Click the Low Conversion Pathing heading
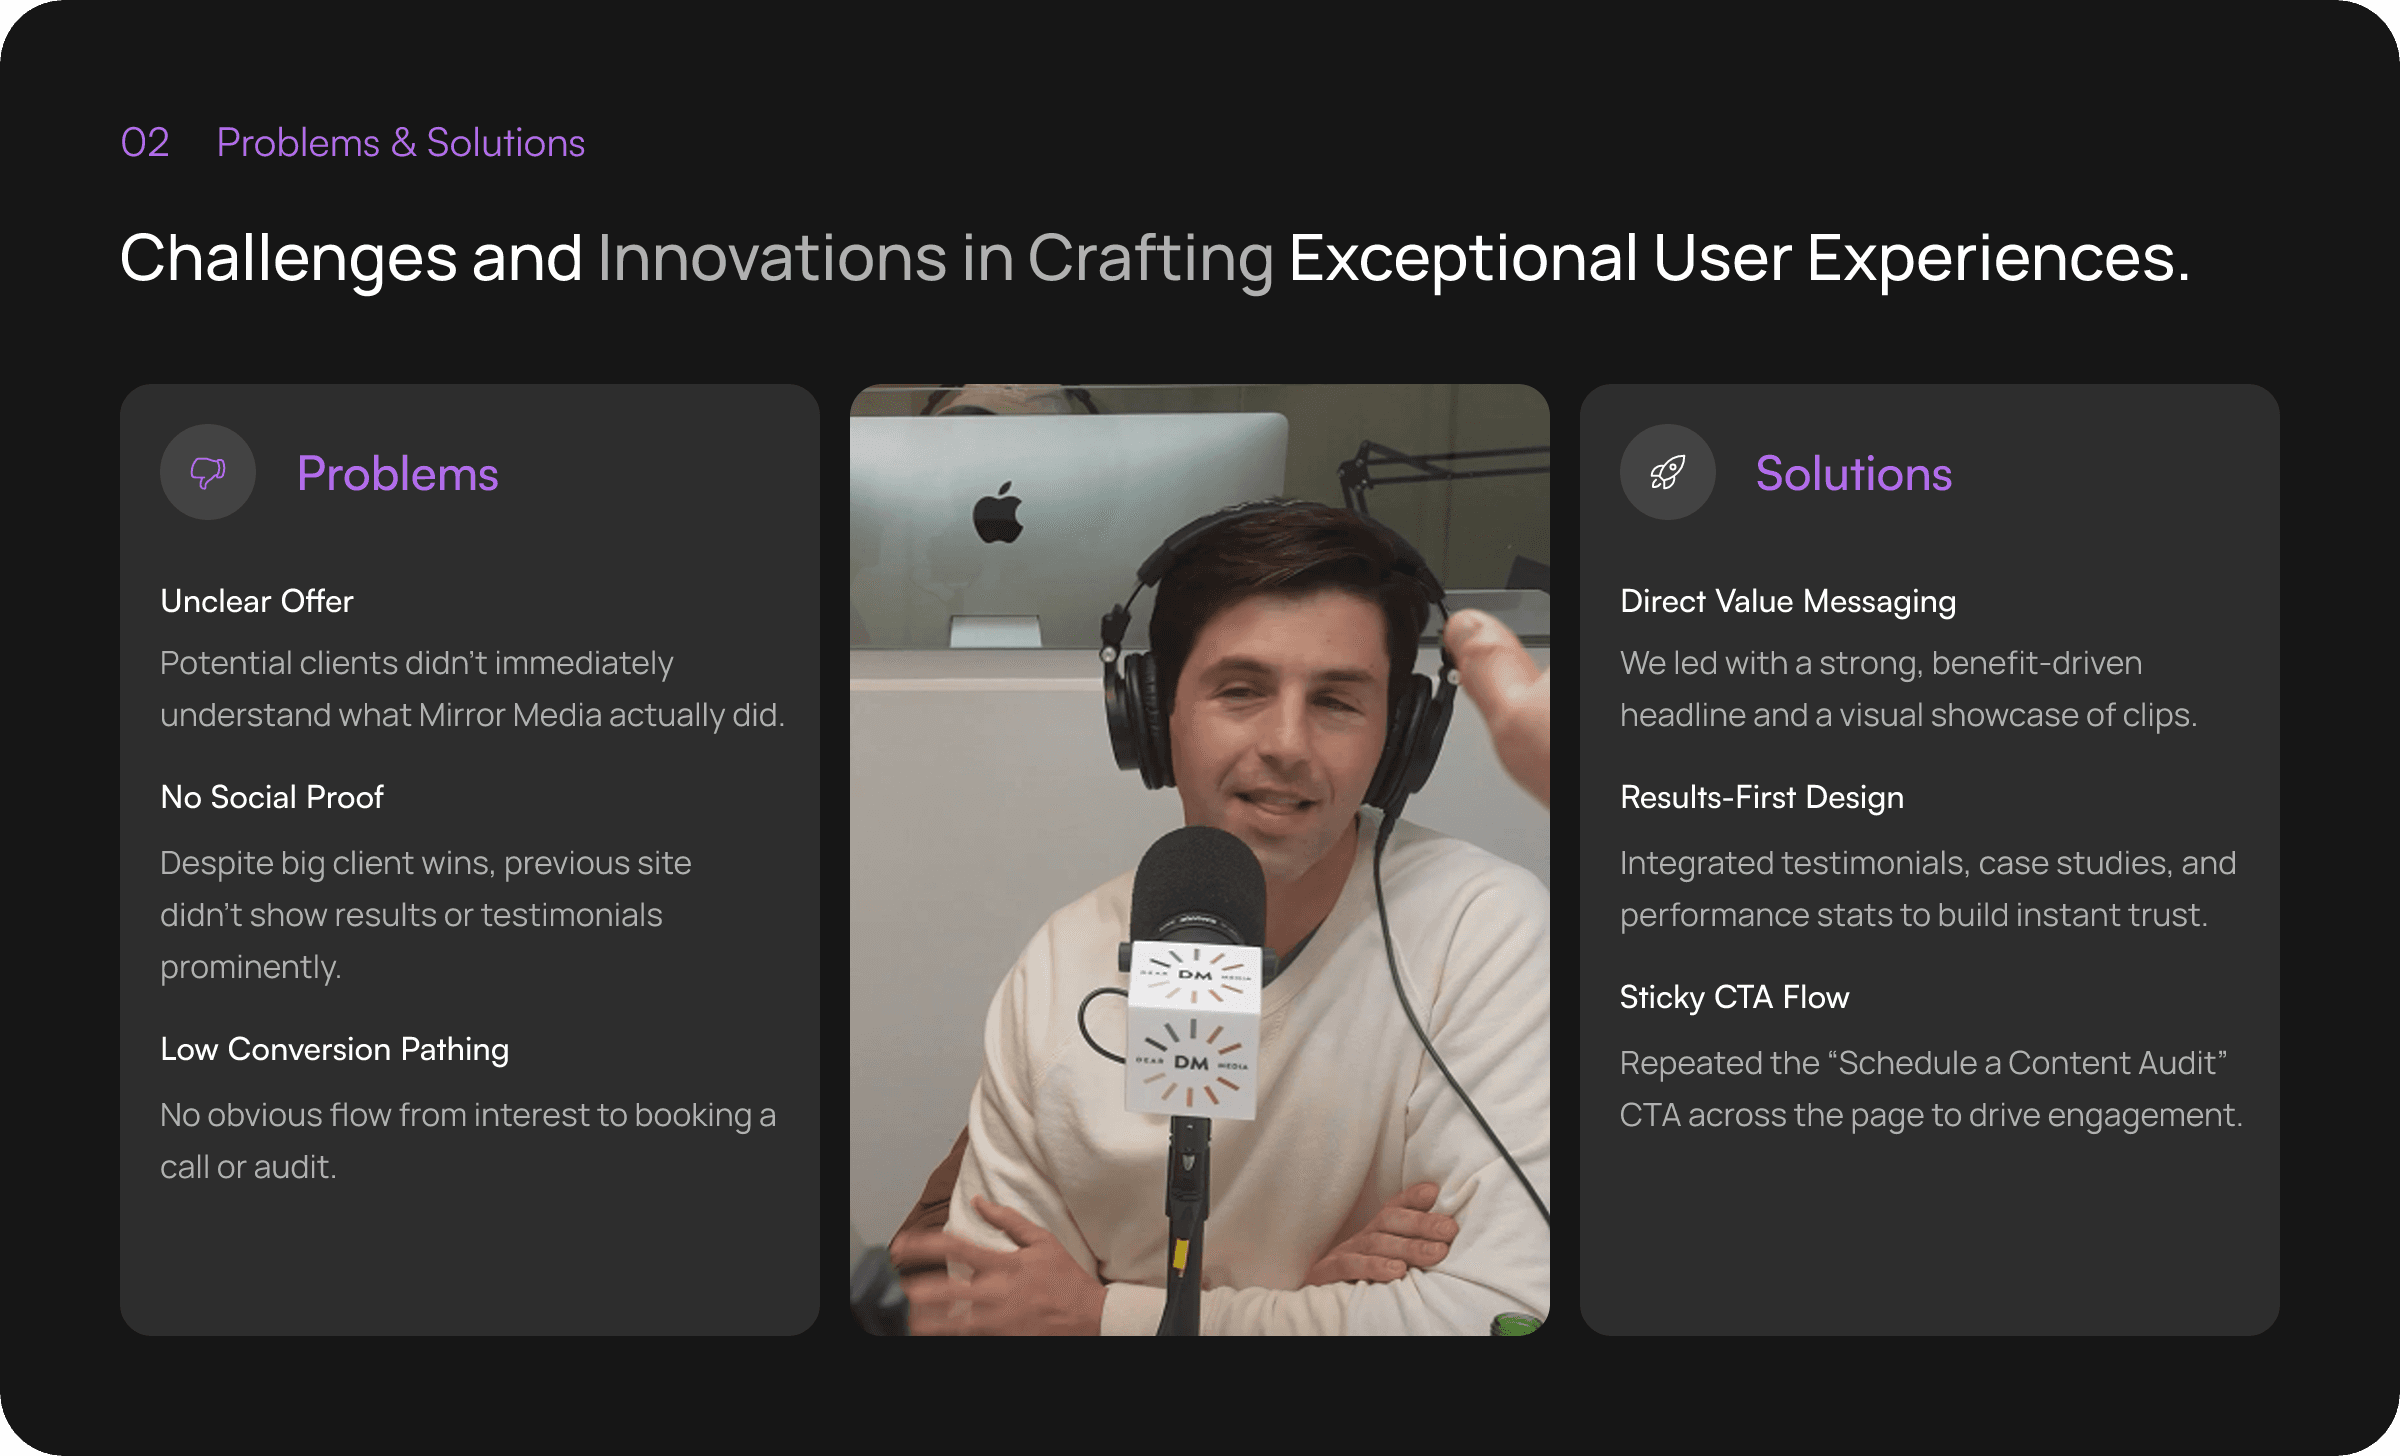Screen dimensions: 2400x1456 (x=334, y=1049)
